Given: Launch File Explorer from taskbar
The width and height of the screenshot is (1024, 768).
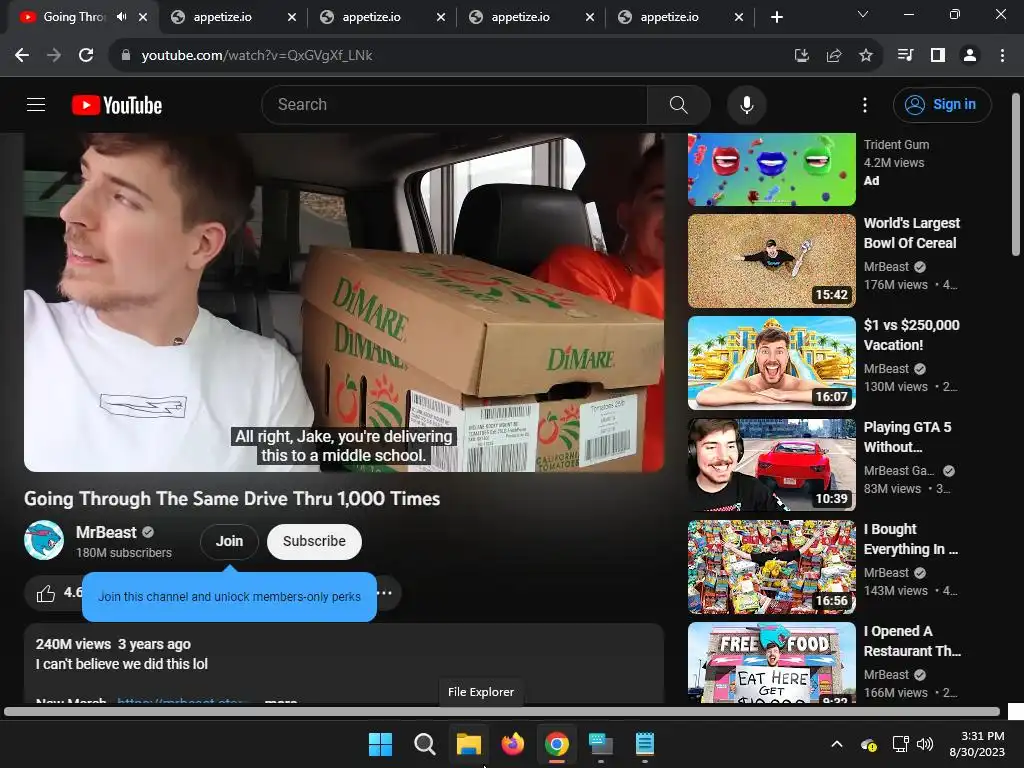Looking at the screenshot, I should click(x=469, y=744).
